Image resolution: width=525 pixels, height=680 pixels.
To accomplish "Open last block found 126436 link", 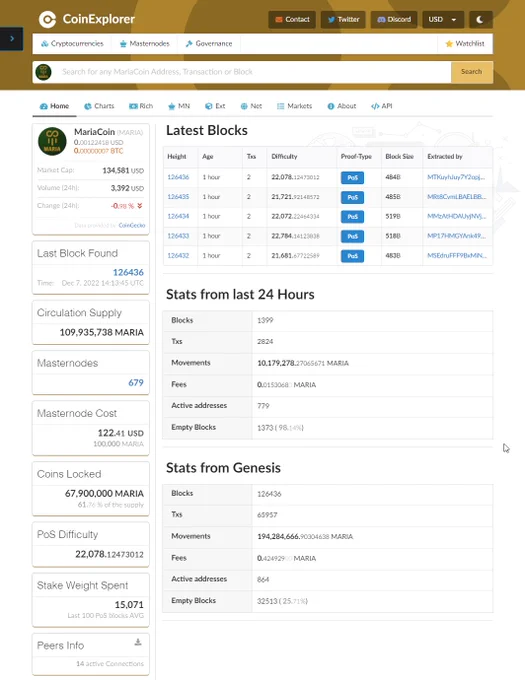I will 128,272.
